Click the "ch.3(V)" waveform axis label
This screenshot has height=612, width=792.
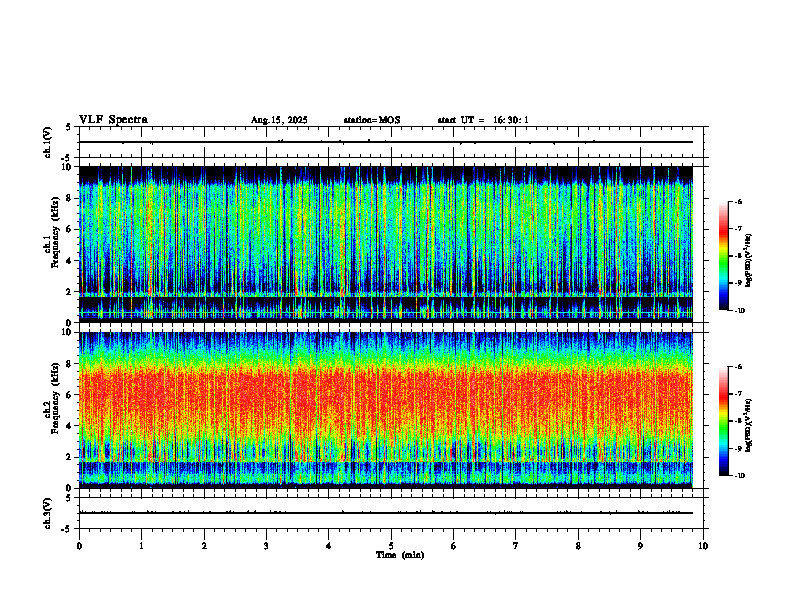pos(48,513)
